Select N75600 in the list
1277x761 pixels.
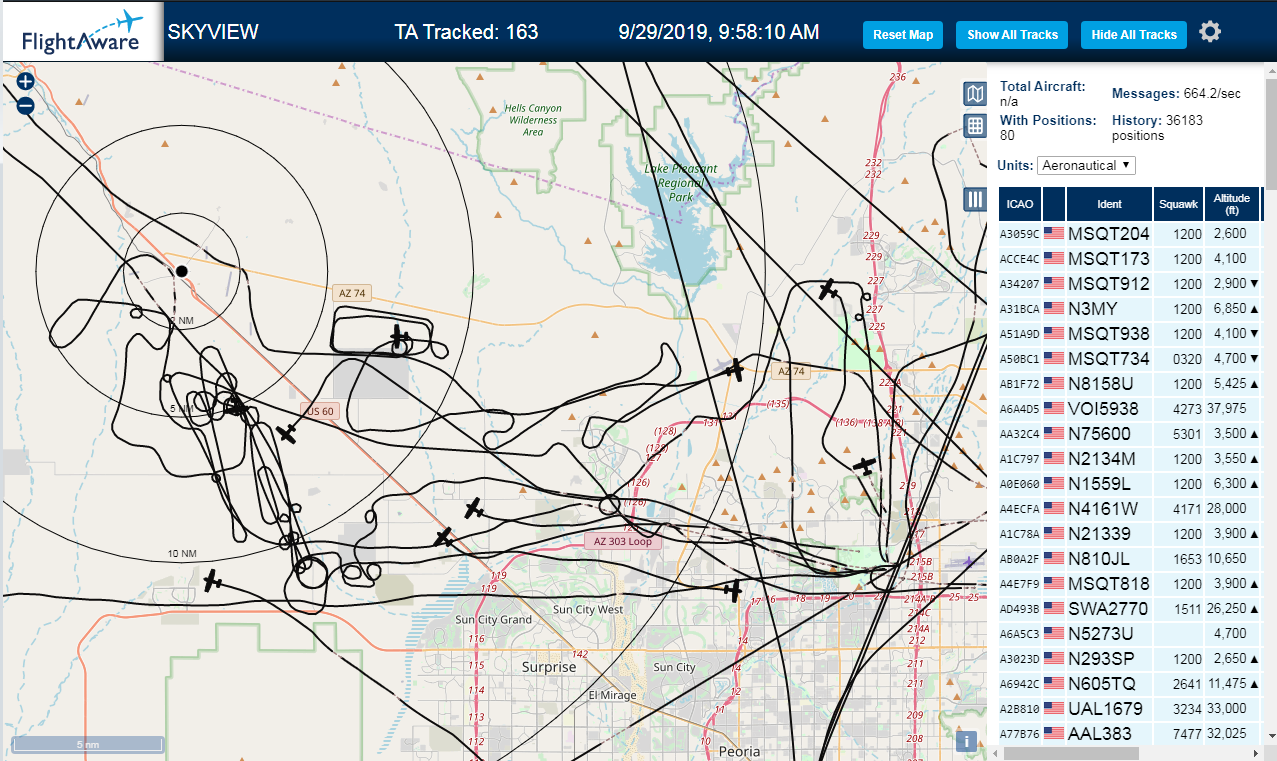[1130, 434]
